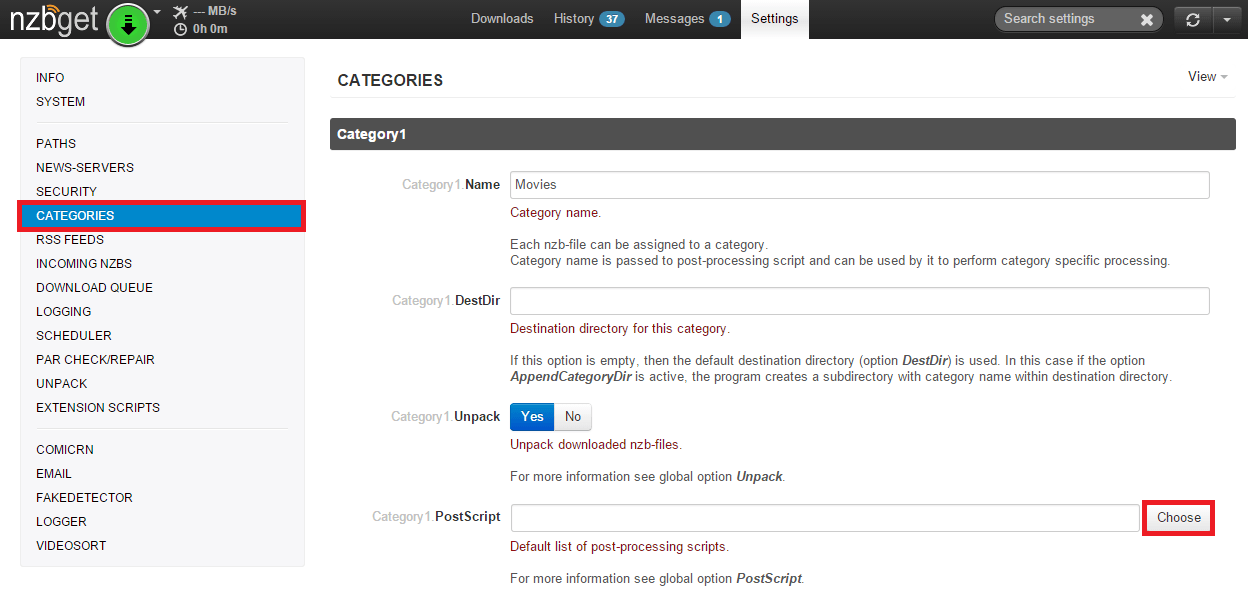Screen dimensions: 1248x596
Task: Click the Category1 Name input field
Action: tap(859, 185)
